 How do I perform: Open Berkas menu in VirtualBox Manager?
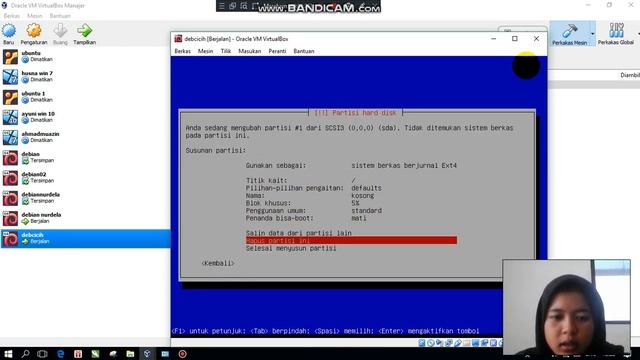11,16
